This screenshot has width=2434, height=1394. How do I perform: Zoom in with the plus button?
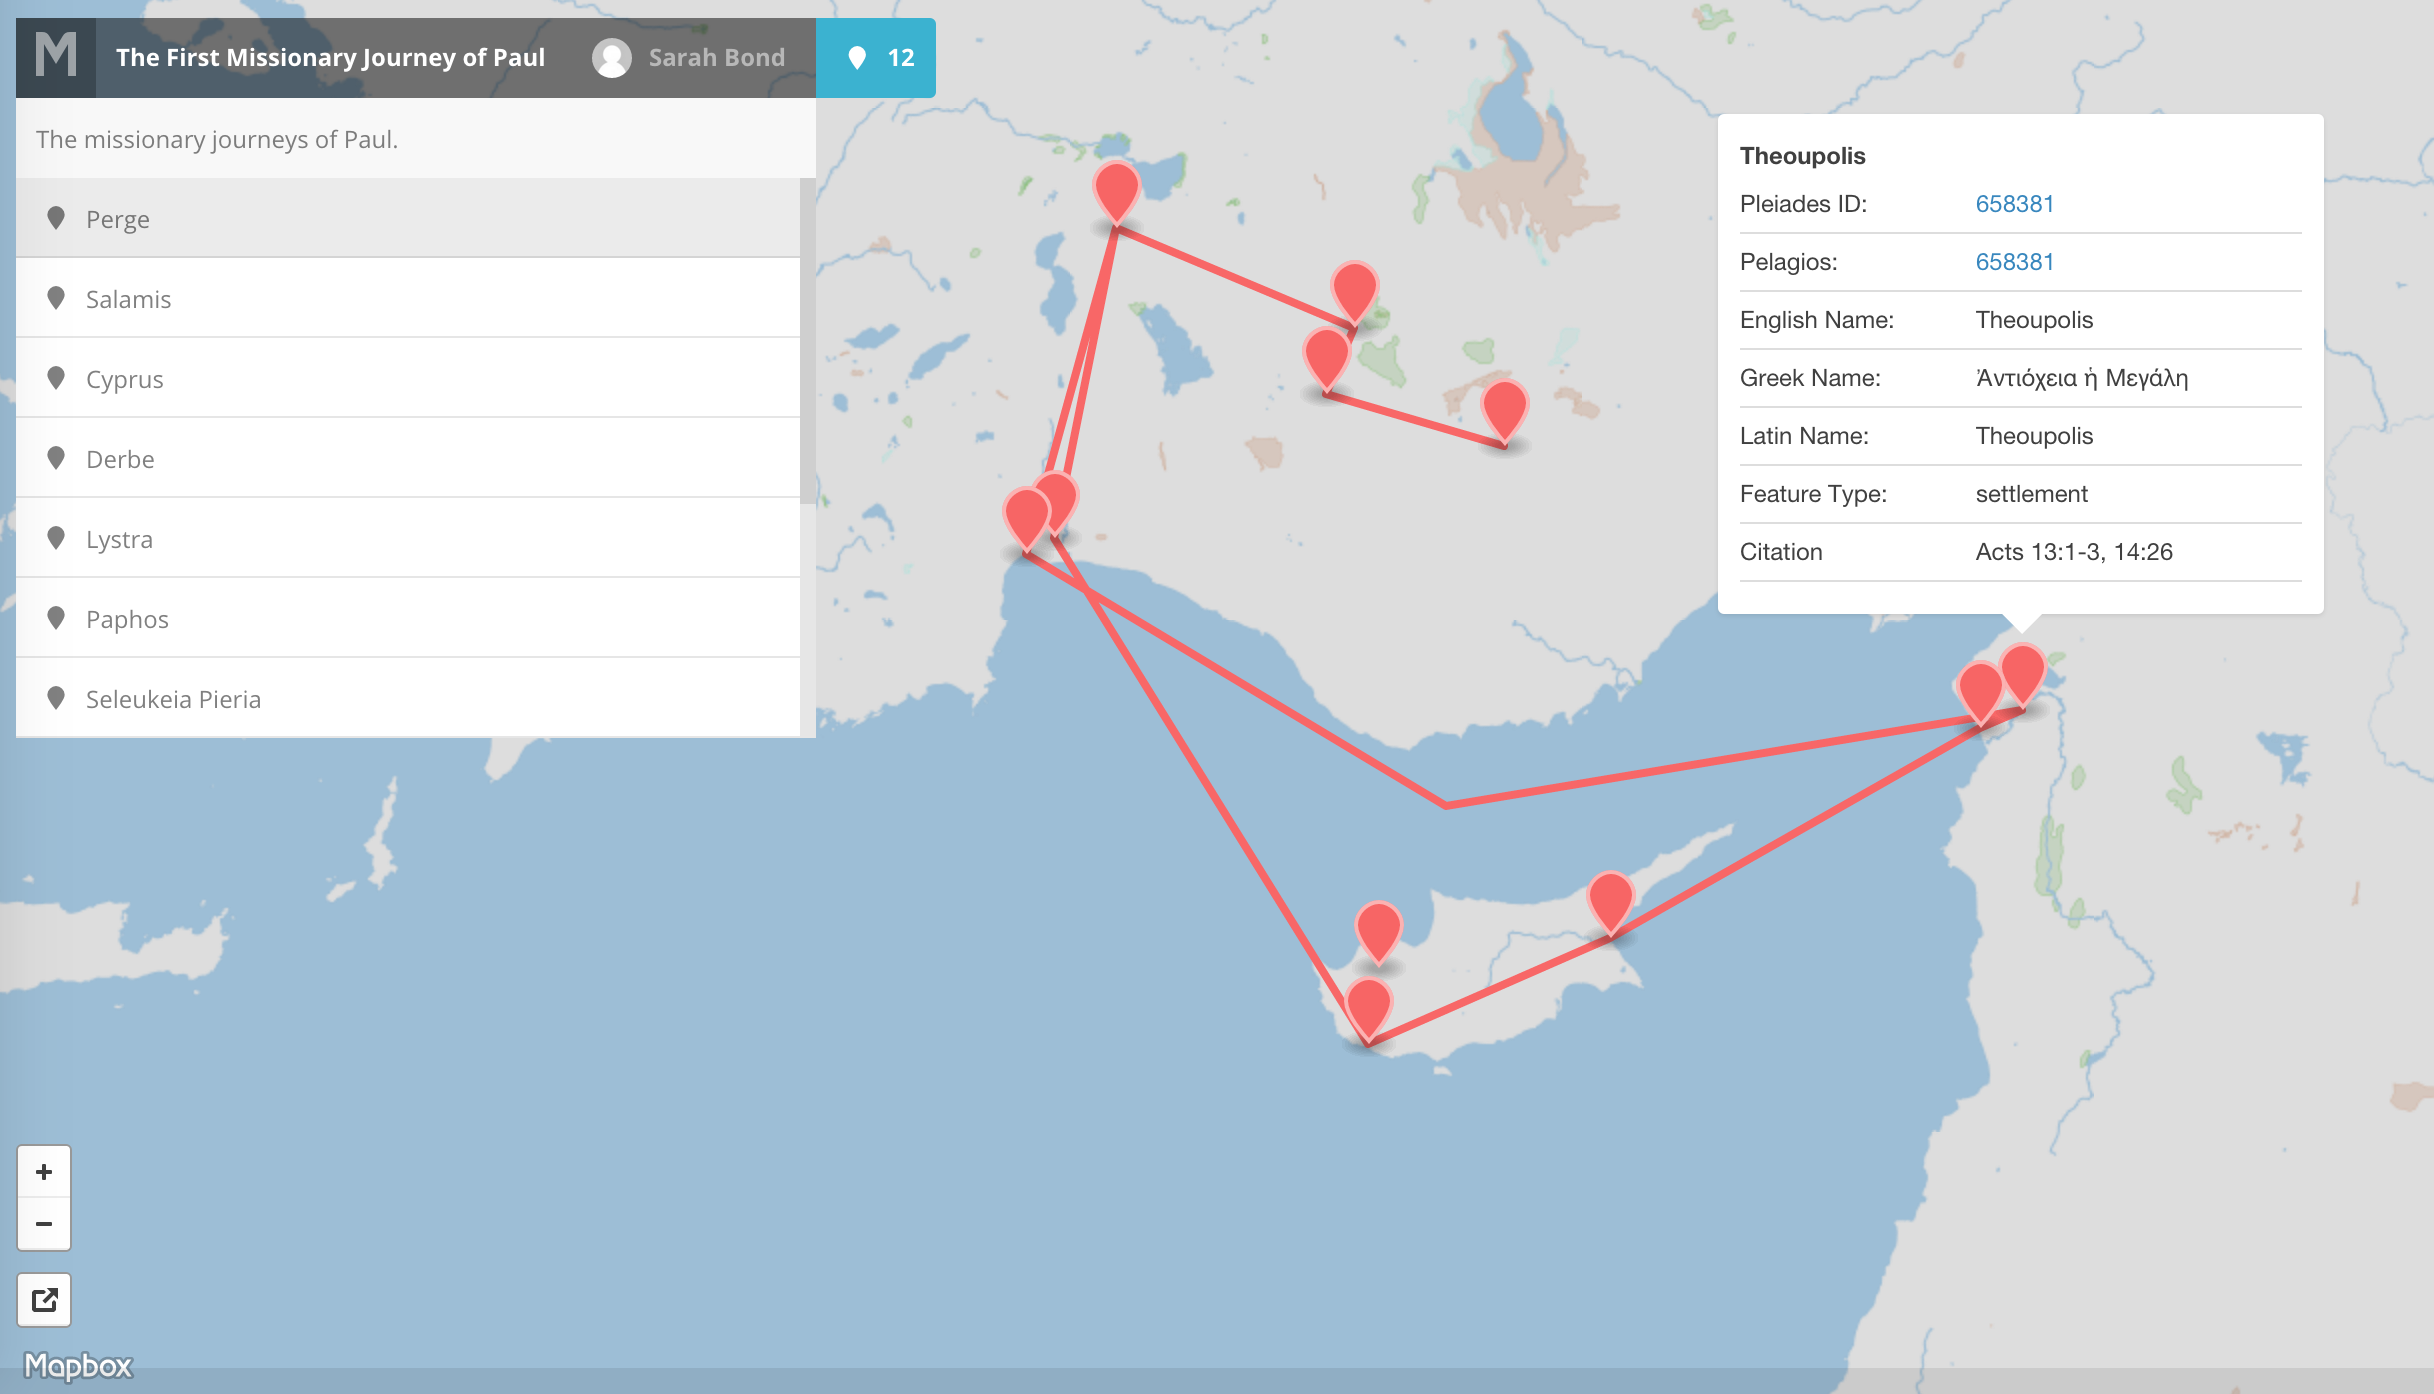[x=44, y=1172]
